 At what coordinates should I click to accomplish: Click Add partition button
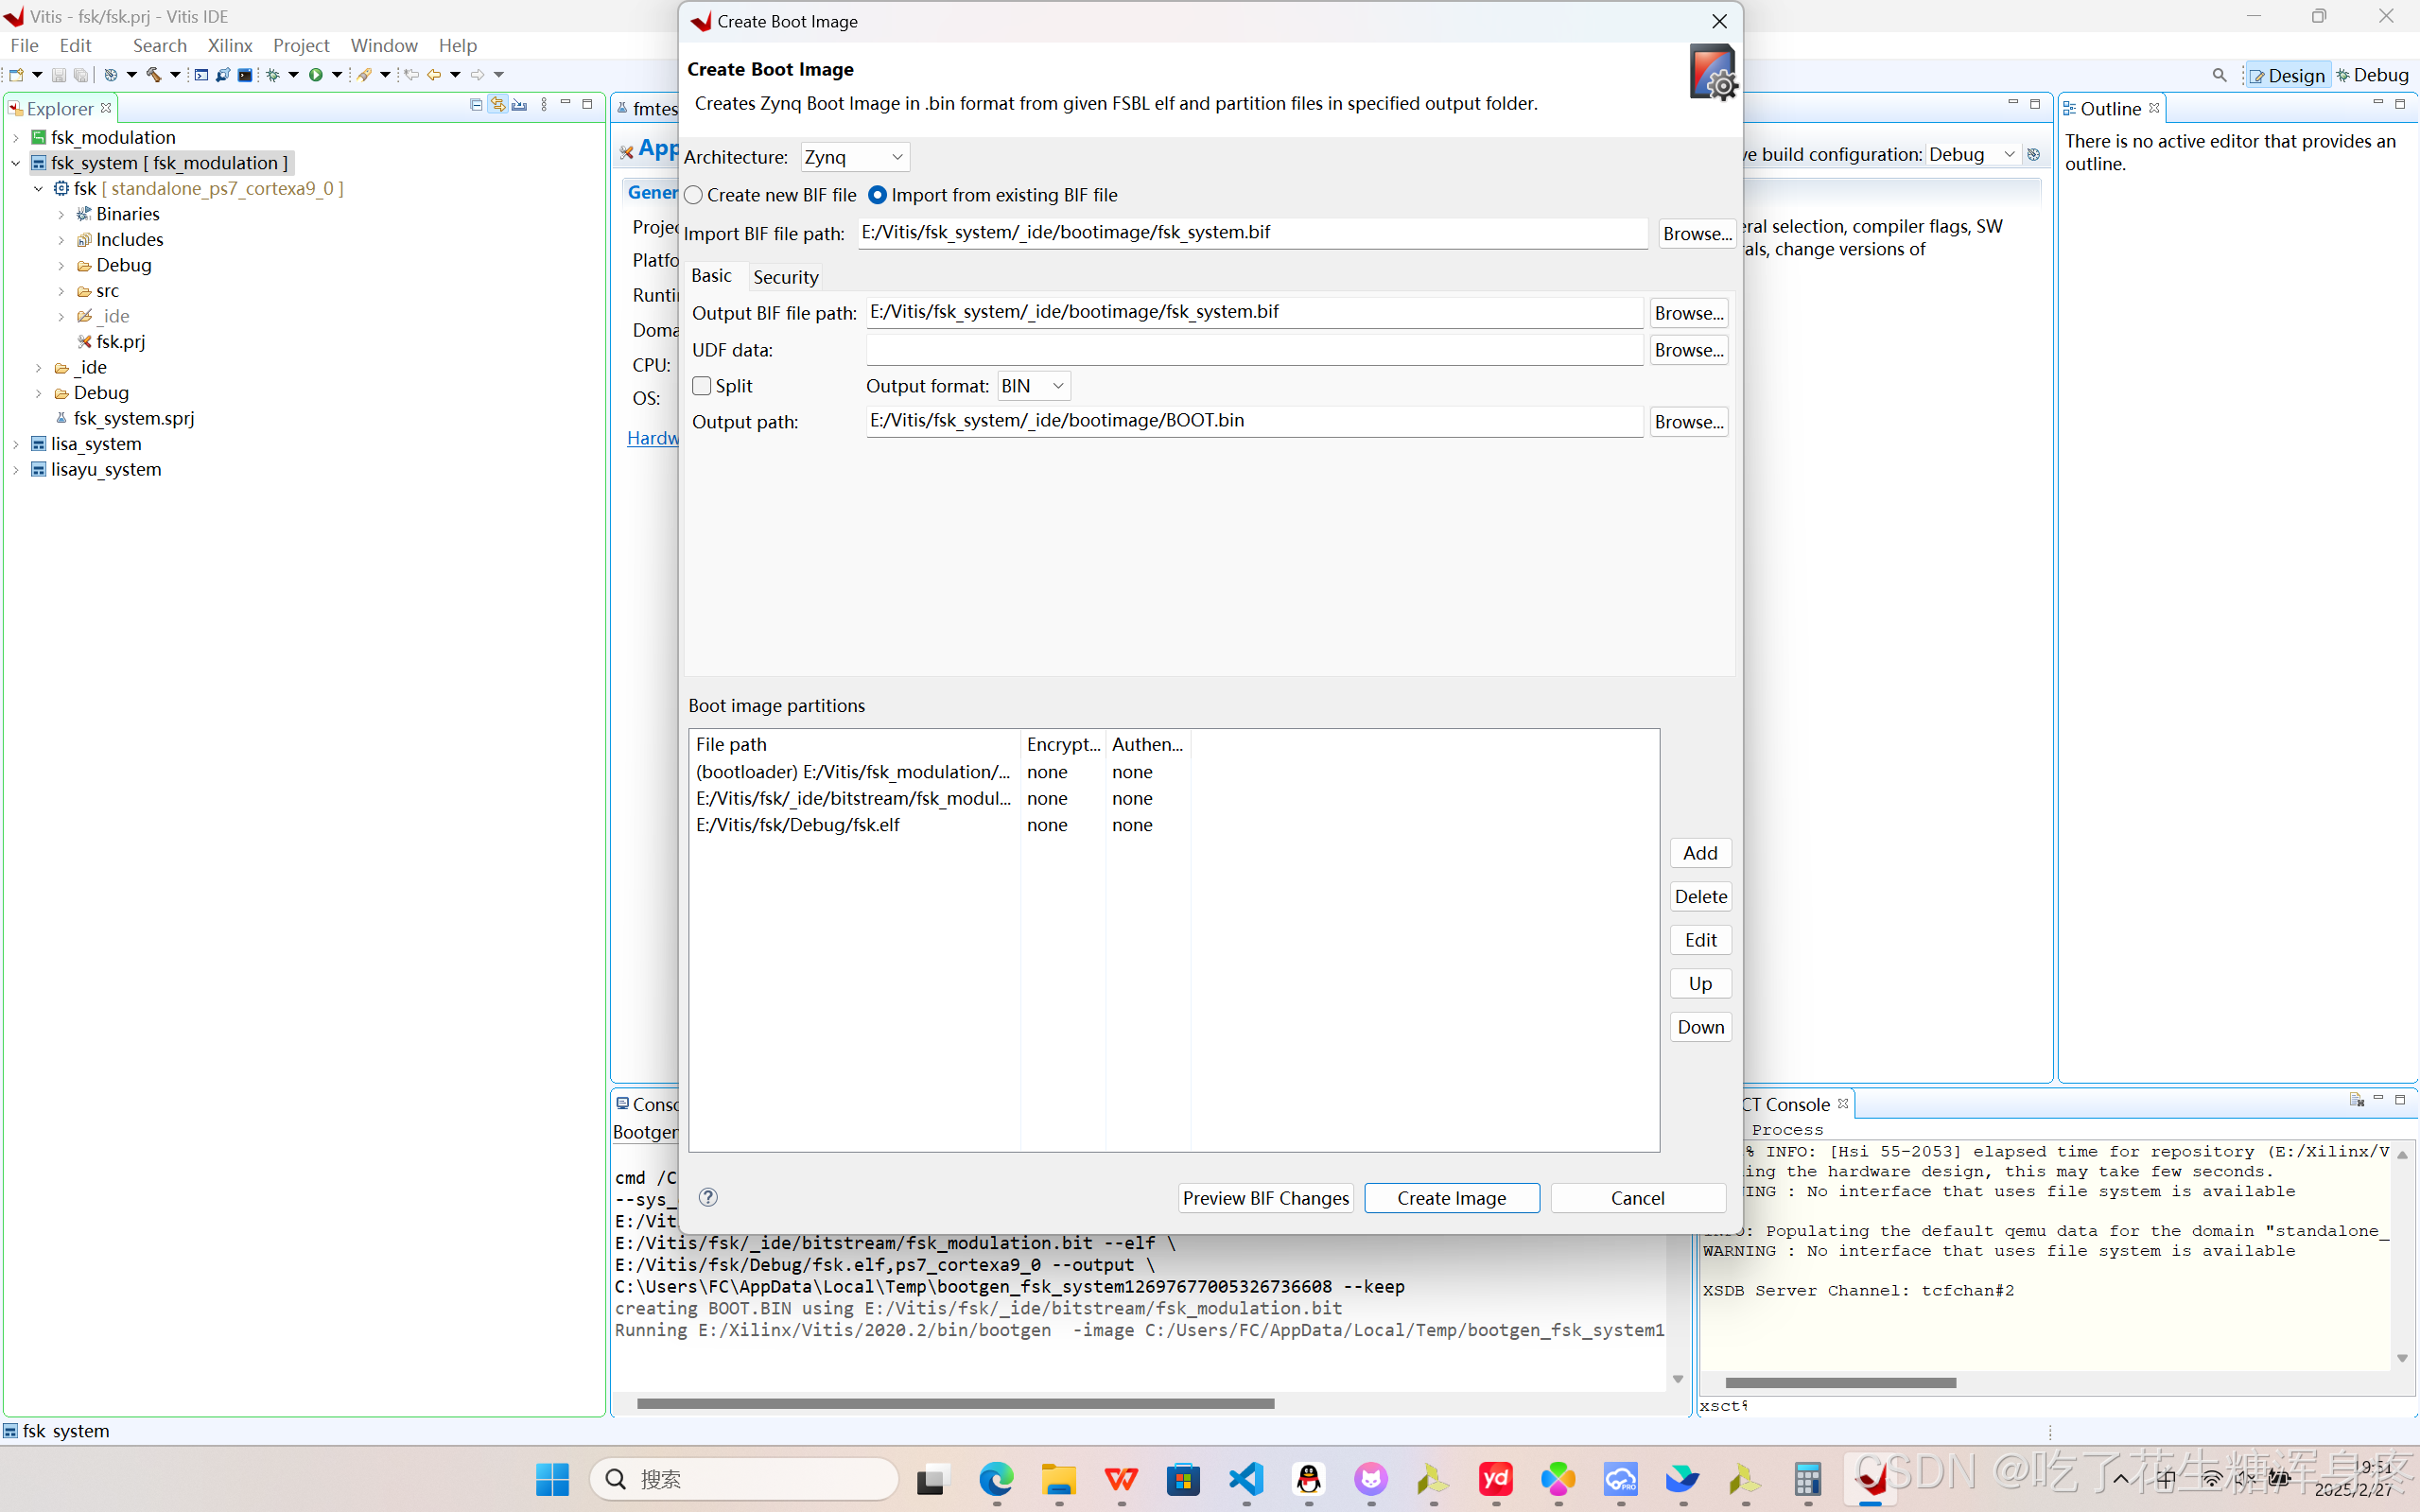1700,853
